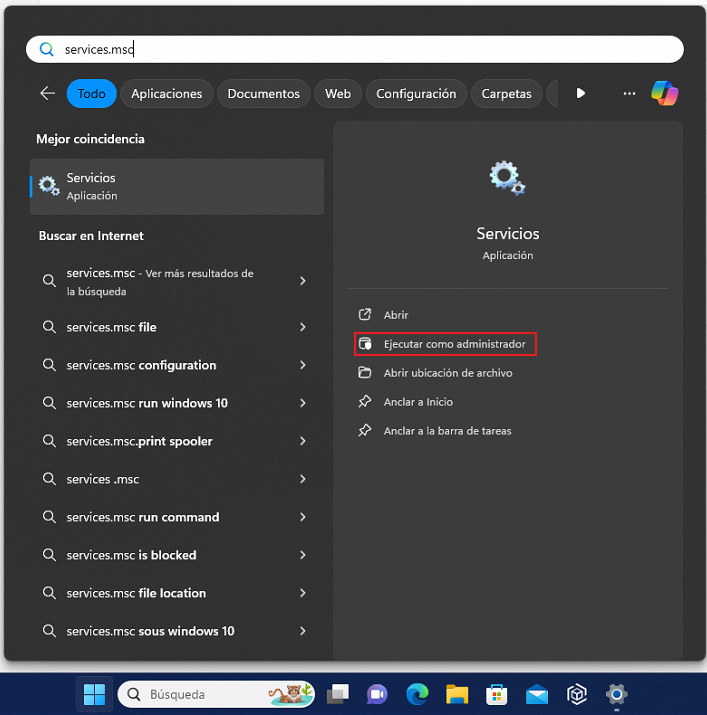Screen dimensions: 707x715
Task: Expand the 'services.msc run command' chevron
Action: pos(302,517)
